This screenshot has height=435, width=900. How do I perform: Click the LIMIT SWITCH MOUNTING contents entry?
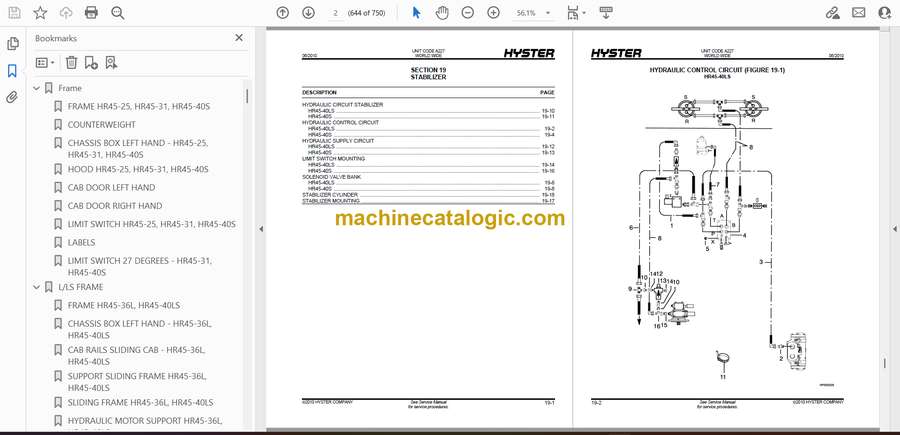pos(333,158)
